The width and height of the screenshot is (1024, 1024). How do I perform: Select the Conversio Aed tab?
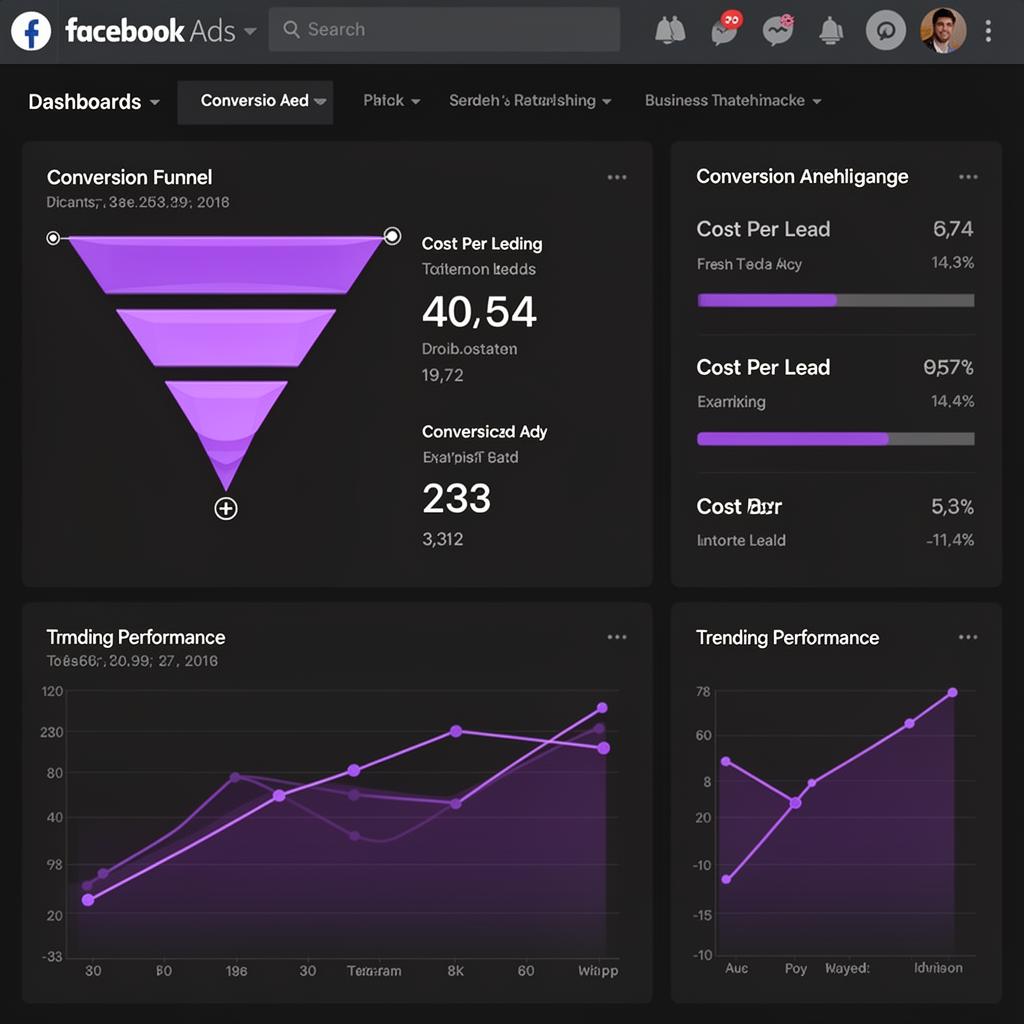(x=255, y=102)
